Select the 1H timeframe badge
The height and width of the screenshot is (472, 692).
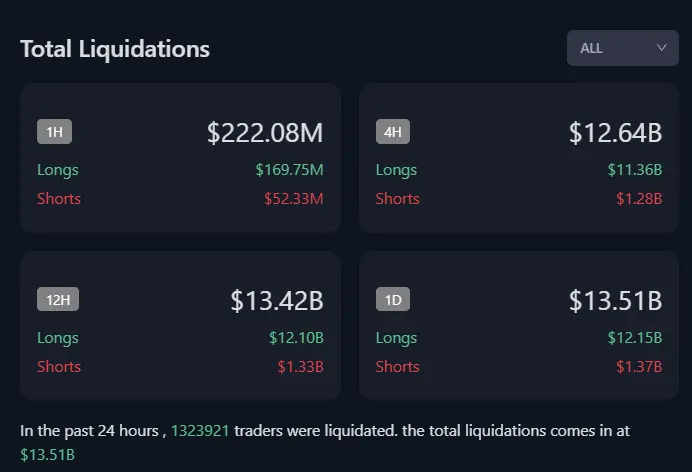pyautogui.click(x=54, y=132)
